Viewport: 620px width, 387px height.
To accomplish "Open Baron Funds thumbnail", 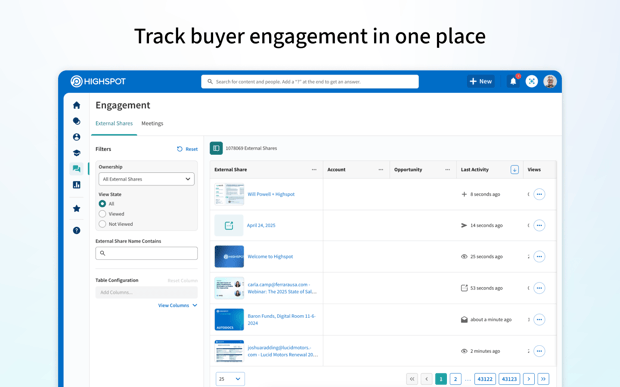I will (229, 319).
